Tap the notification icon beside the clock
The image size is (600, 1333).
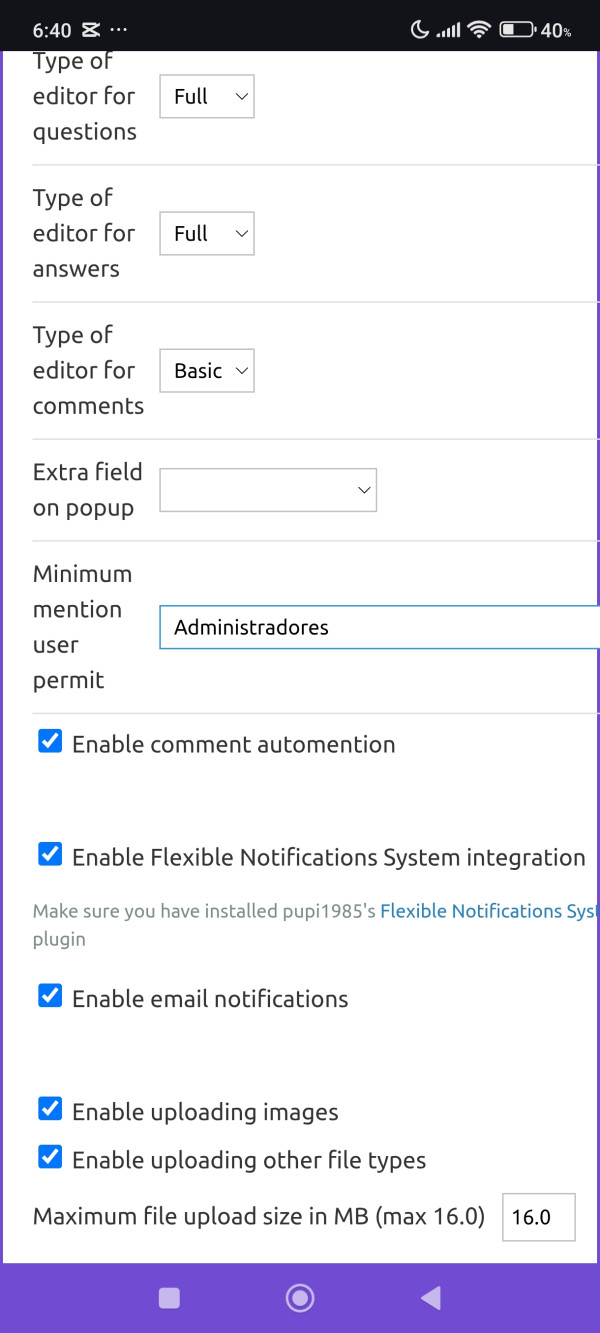point(91,30)
